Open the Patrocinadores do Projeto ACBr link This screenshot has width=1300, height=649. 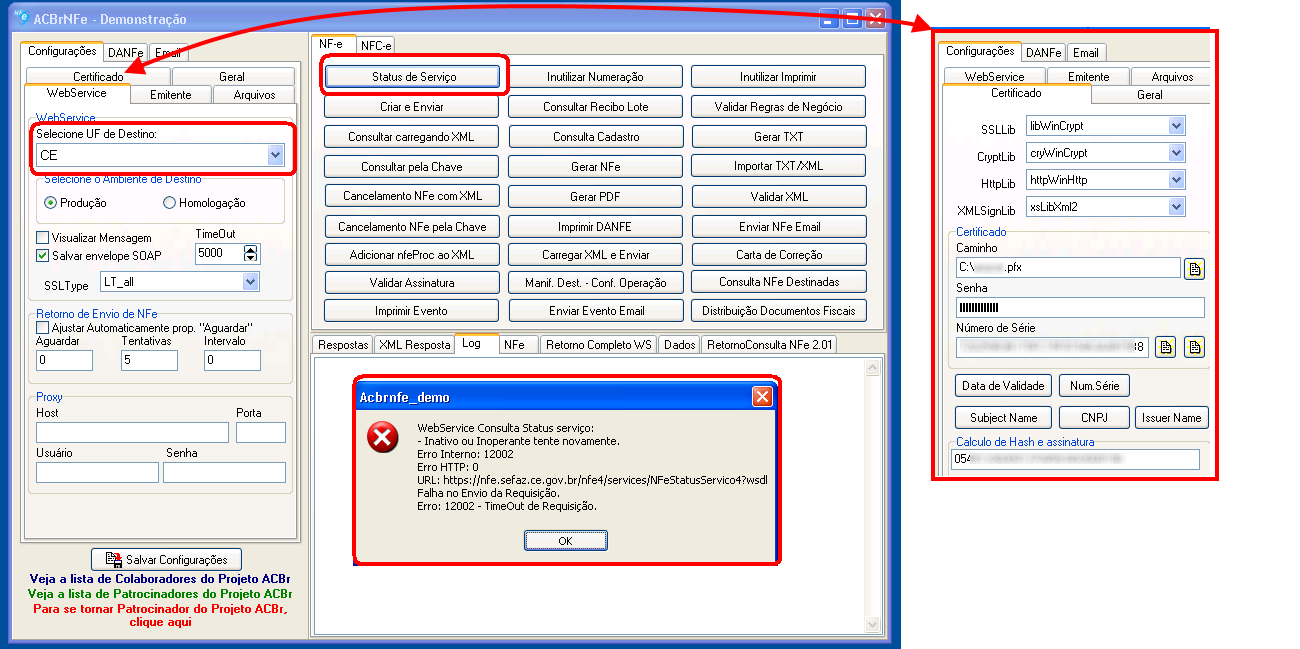[160, 593]
